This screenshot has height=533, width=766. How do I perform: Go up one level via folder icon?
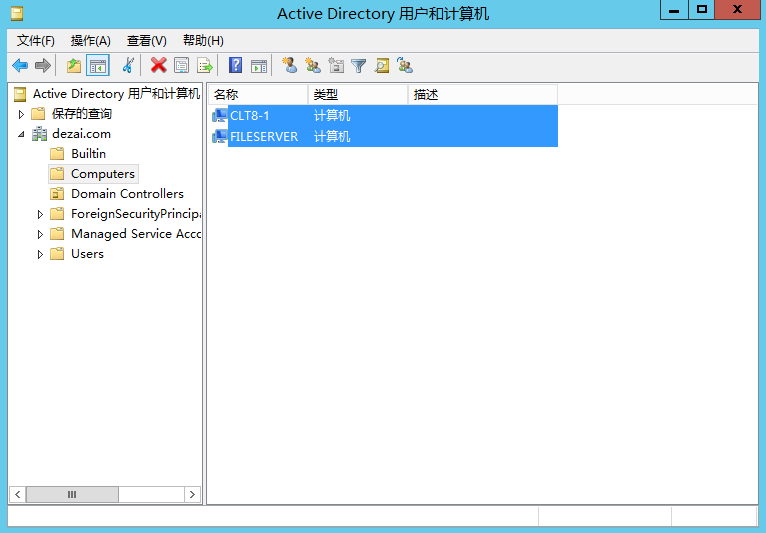[x=74, y=65]
